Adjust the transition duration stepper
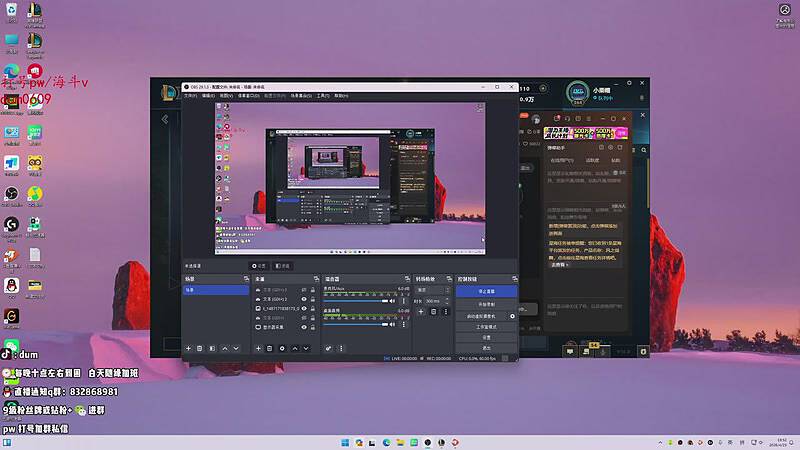The image size is (800, 450). [x=447, y=301]
